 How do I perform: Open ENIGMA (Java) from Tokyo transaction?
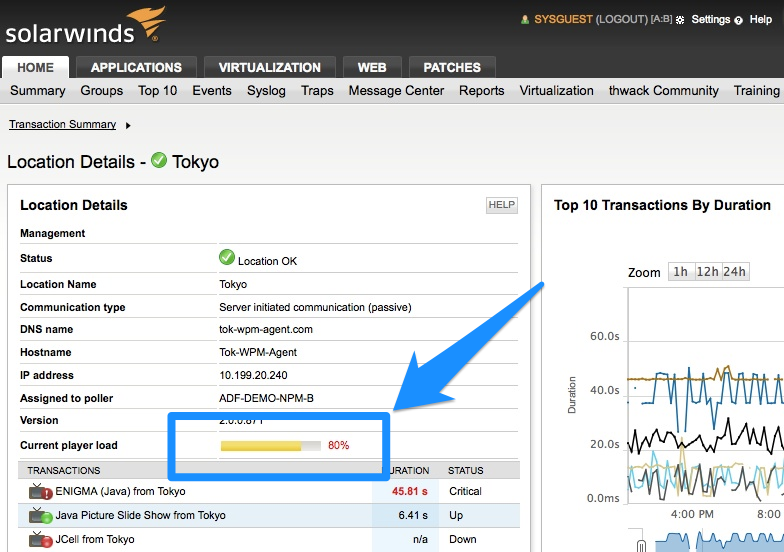point(120,491)
